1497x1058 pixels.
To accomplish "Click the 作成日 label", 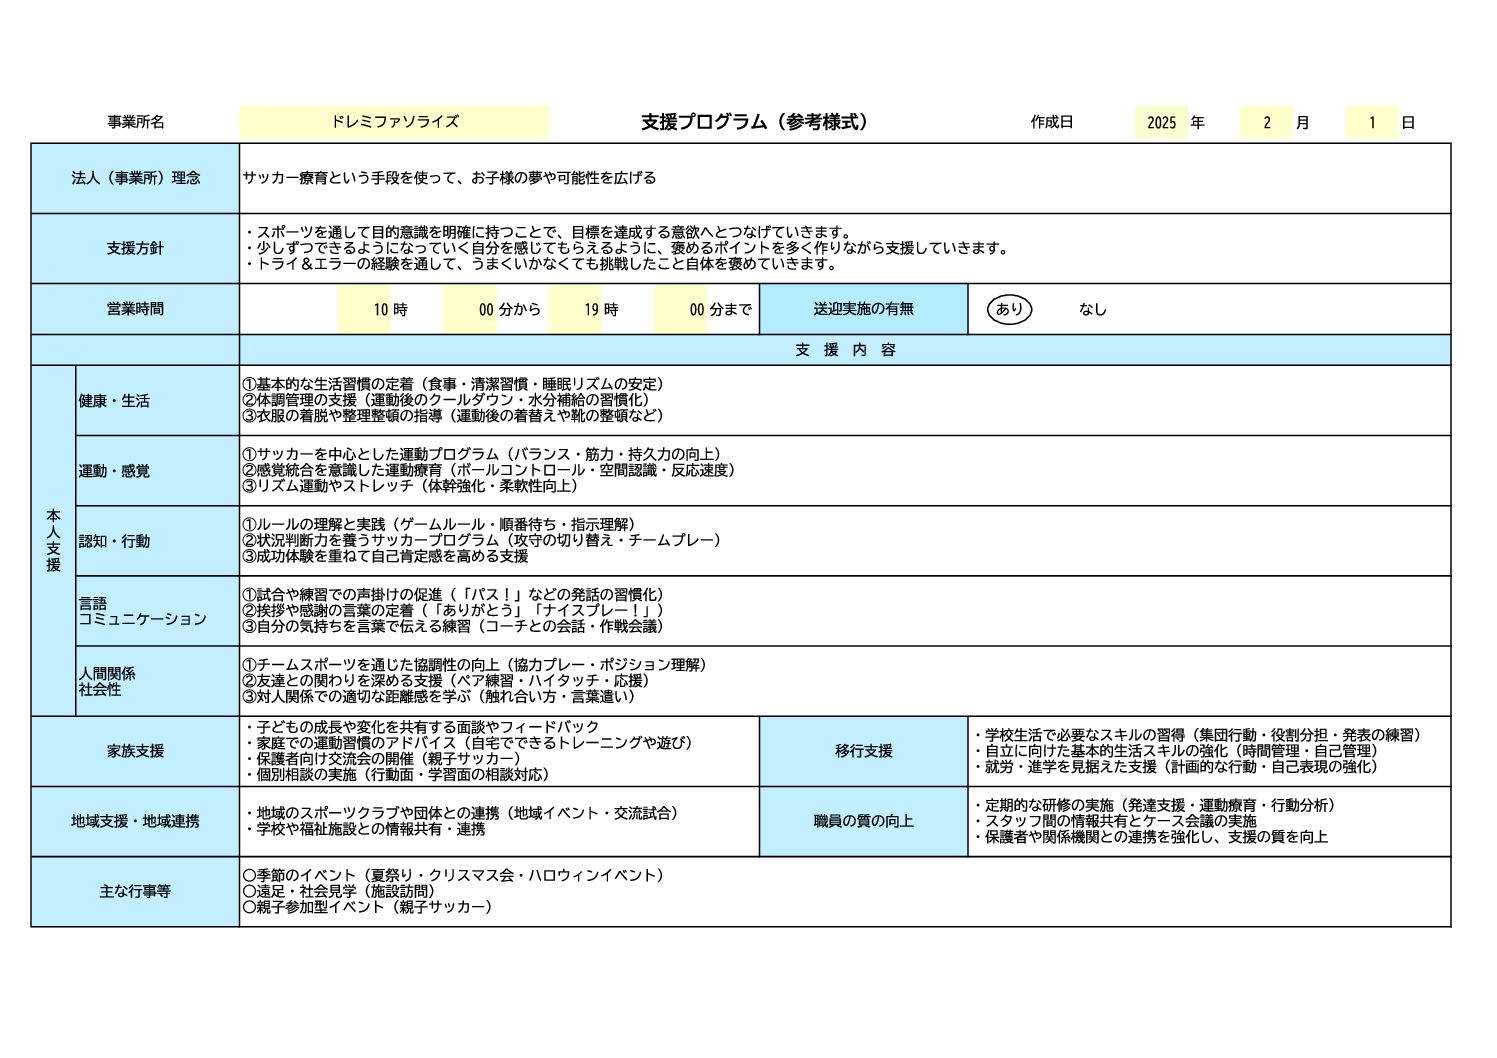I will 1052,122.
